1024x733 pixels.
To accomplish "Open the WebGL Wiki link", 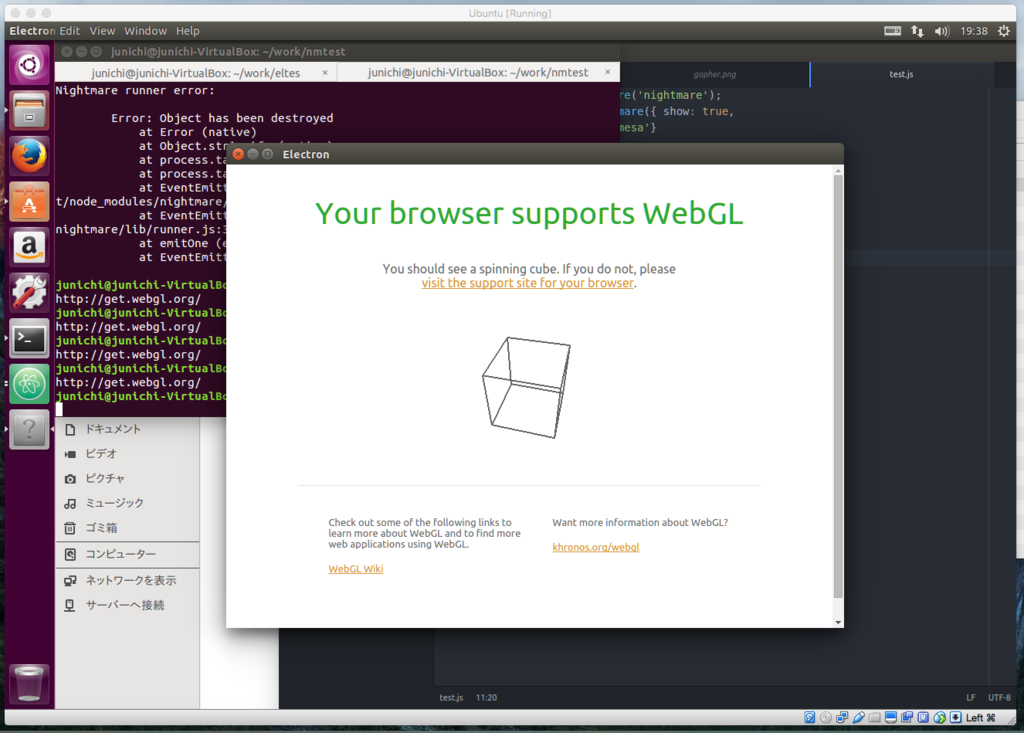I will point(355,569).
